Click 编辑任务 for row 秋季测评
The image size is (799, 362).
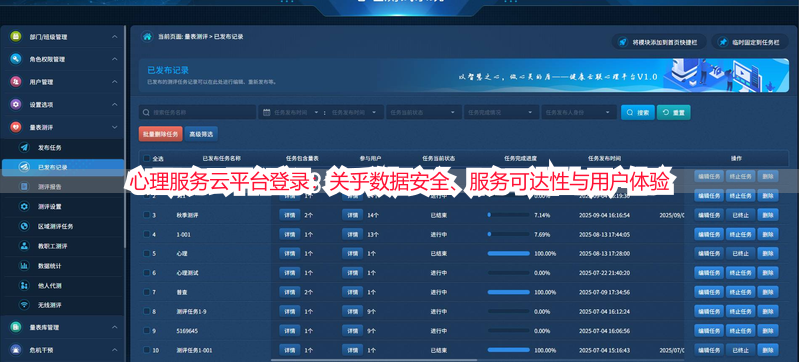(708, 215)
